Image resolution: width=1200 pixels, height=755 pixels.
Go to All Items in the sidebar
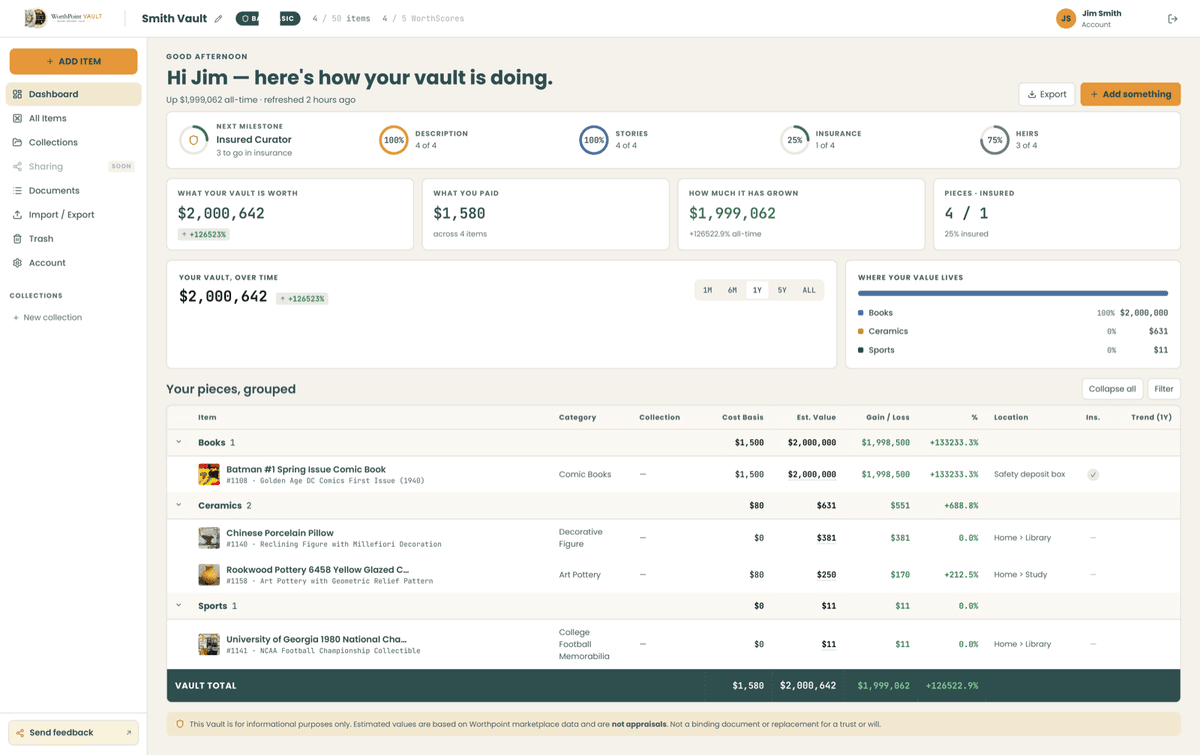[x=74, y=118]
